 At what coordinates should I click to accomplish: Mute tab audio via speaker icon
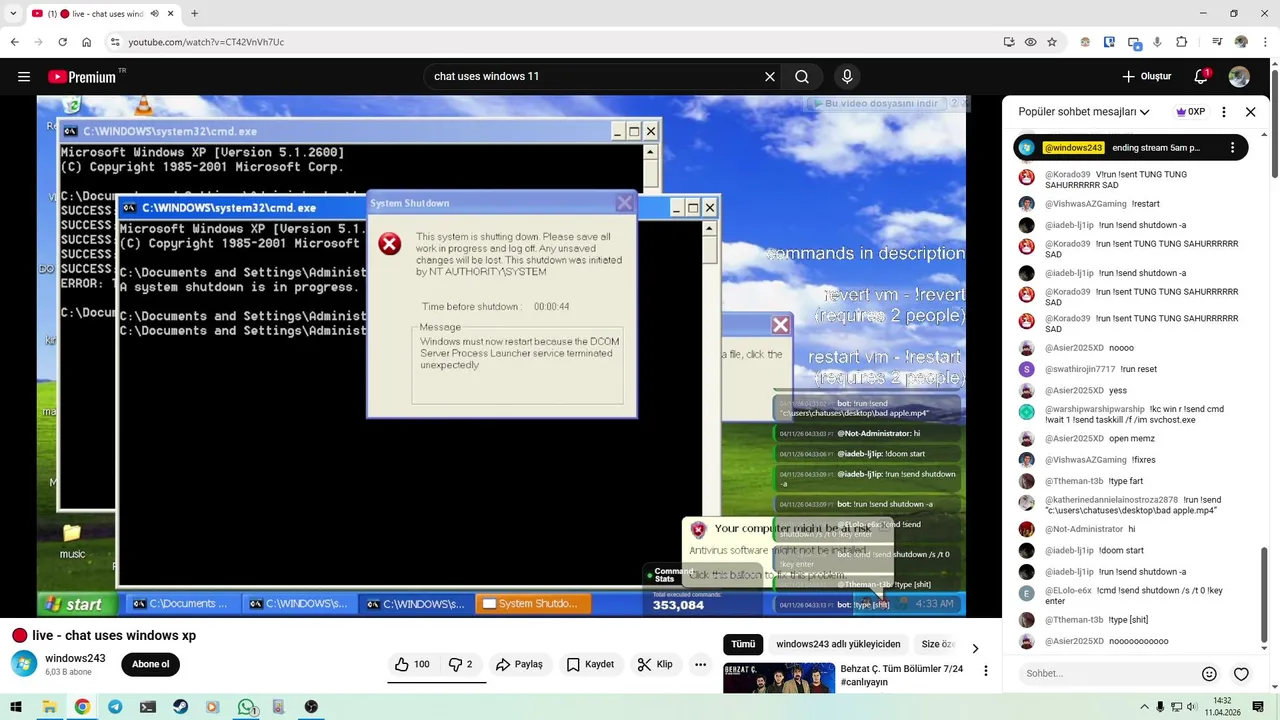[x=154, y=14]
